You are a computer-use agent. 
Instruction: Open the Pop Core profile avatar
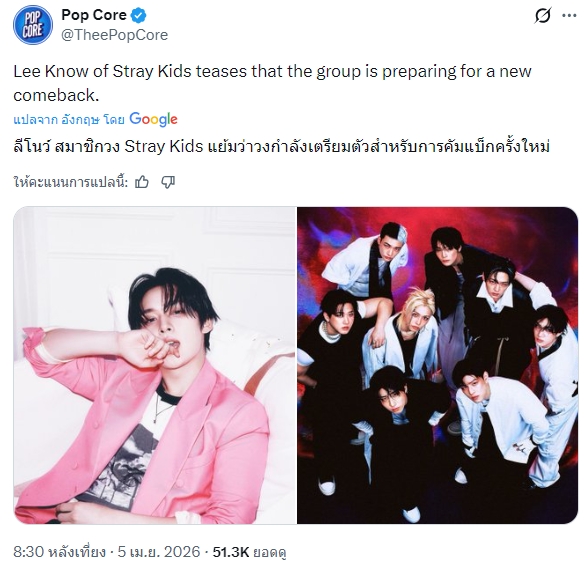[33, 25]
